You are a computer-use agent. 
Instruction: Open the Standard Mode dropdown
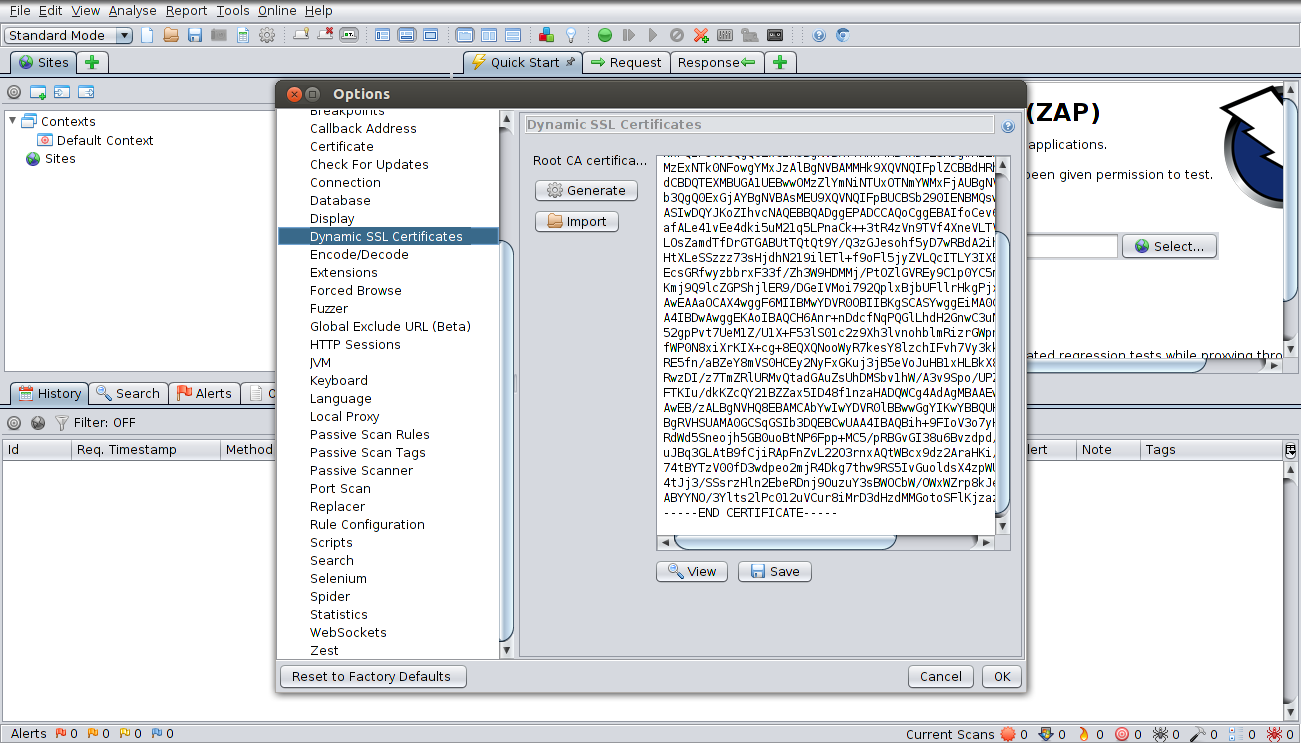pyautogui.click(x=69, y=35)
